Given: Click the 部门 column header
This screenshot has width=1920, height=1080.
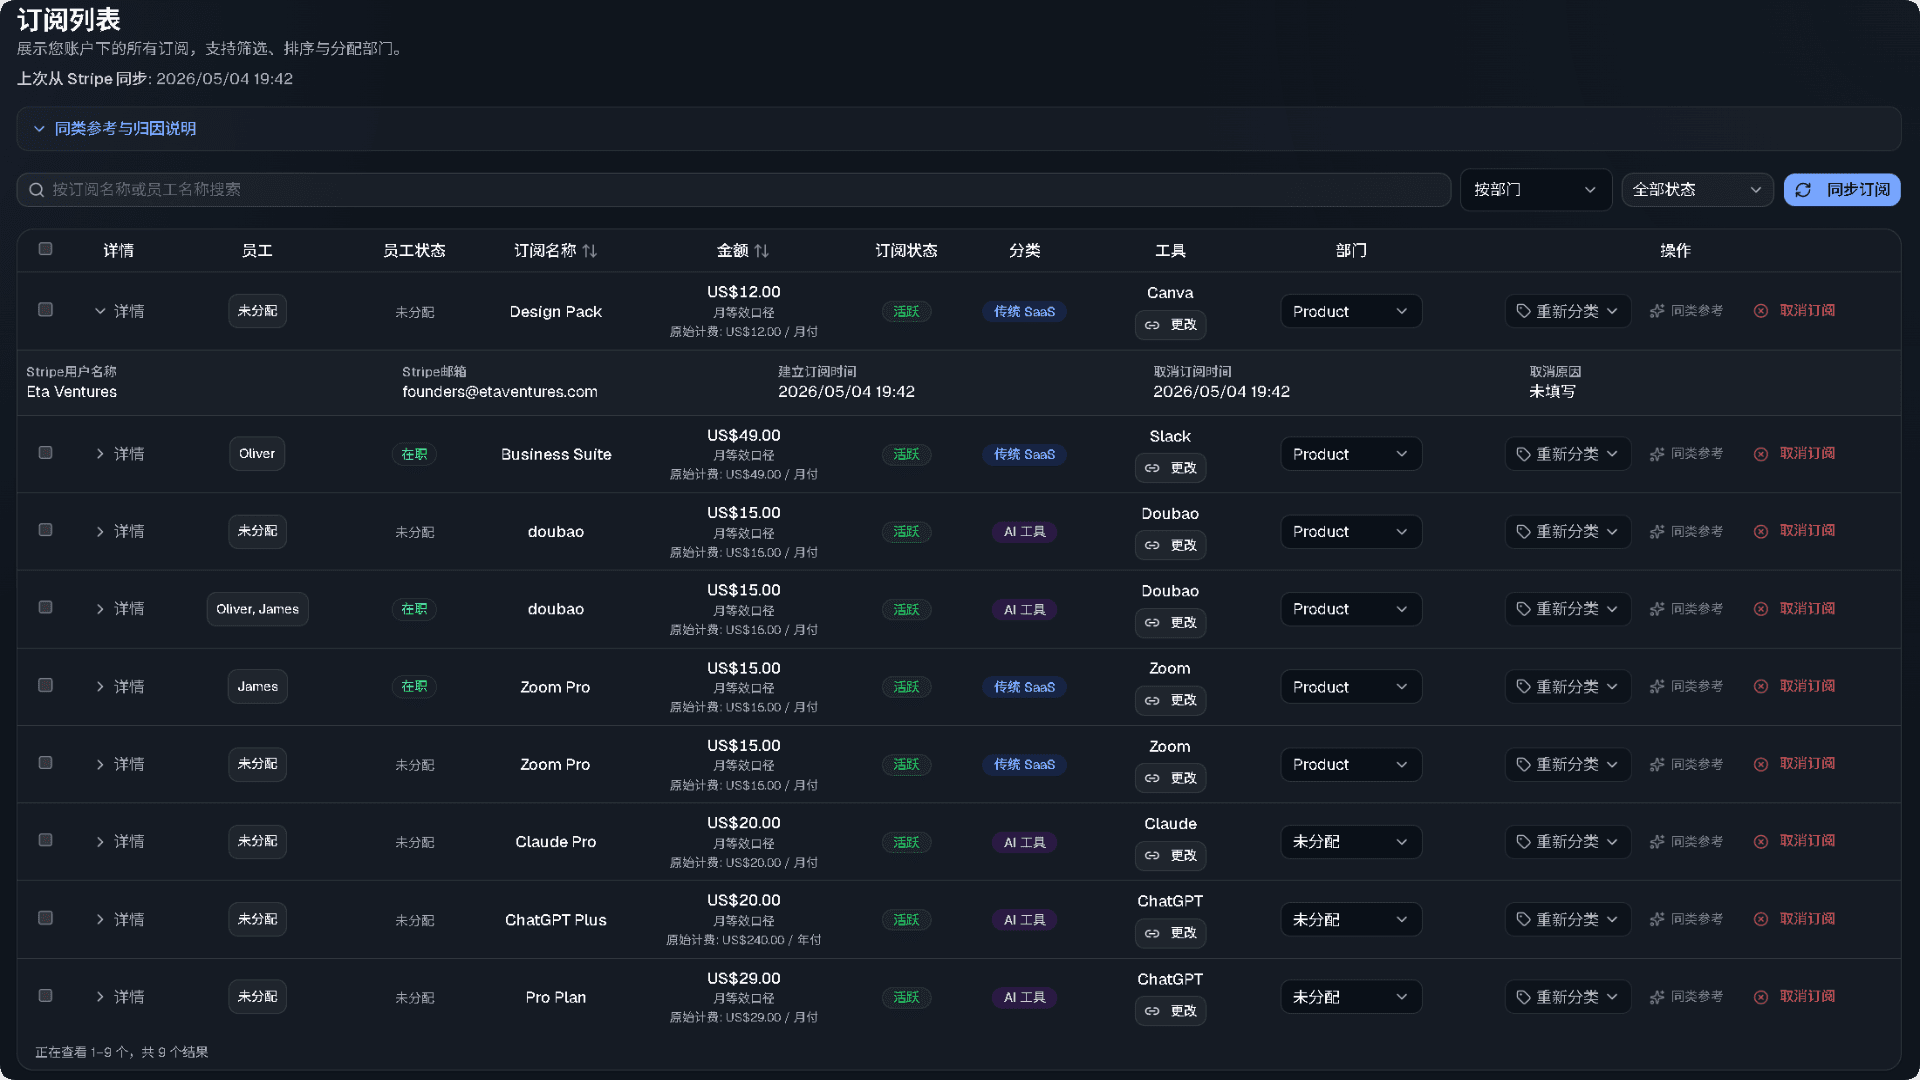Looking at the screenshot, I should [1351, 251].
